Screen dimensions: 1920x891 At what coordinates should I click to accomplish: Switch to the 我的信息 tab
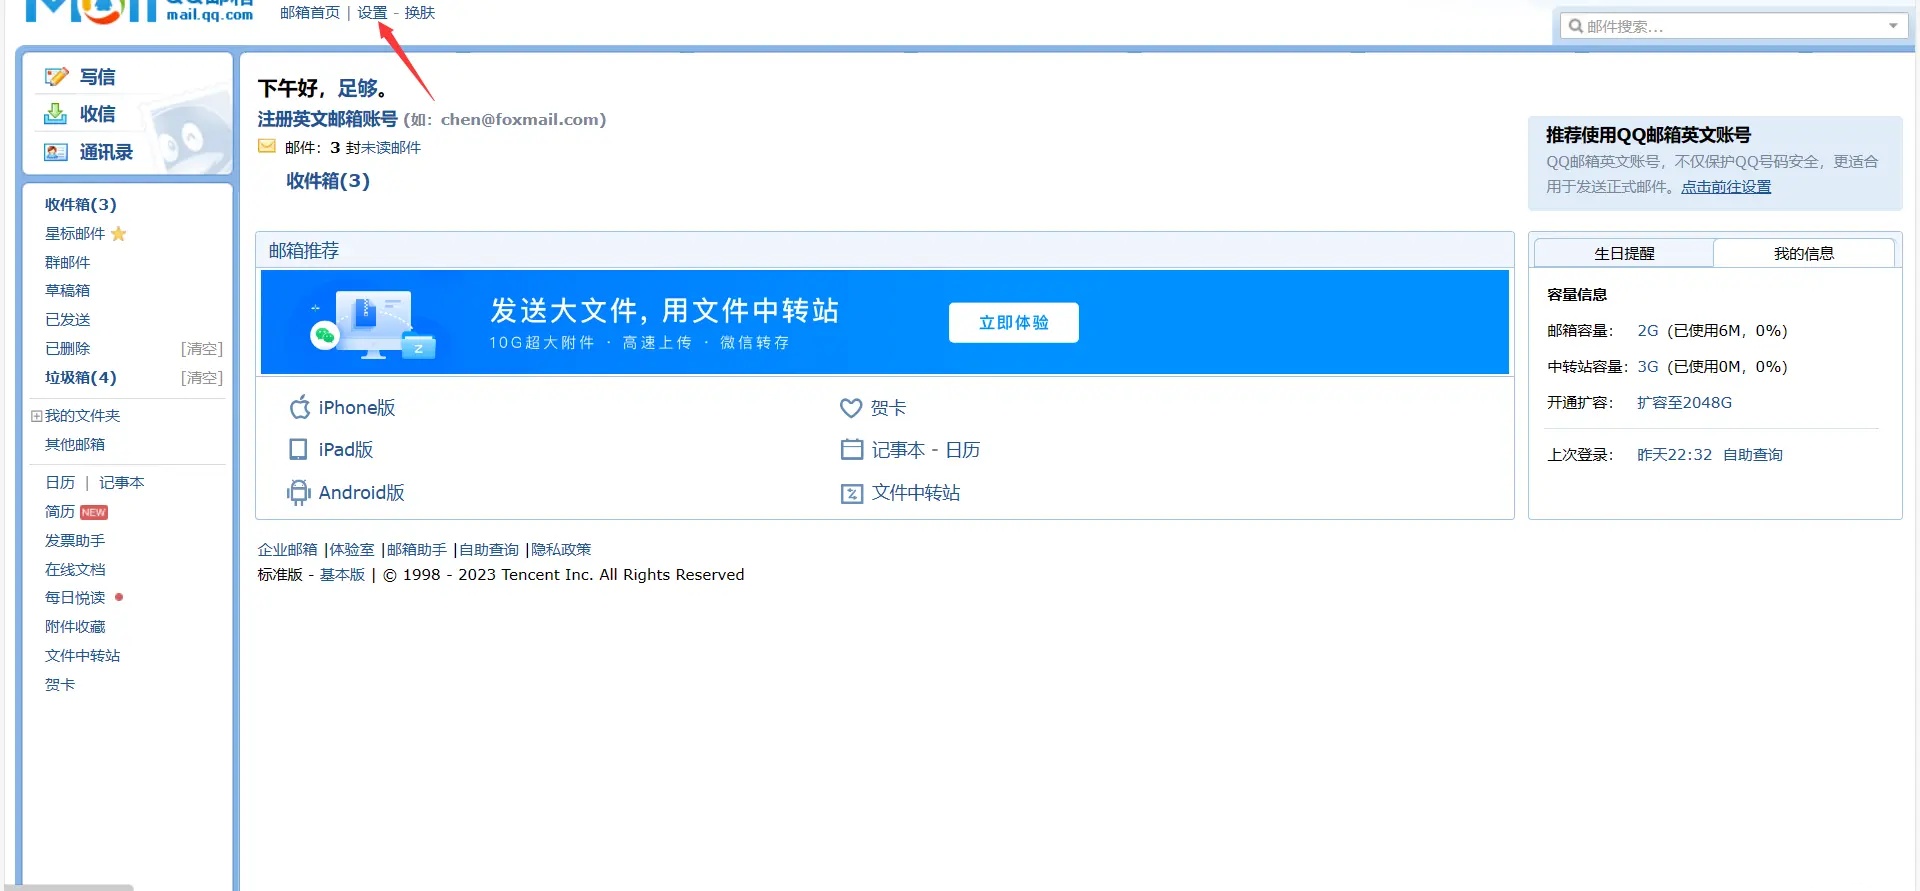[1804, 254]
